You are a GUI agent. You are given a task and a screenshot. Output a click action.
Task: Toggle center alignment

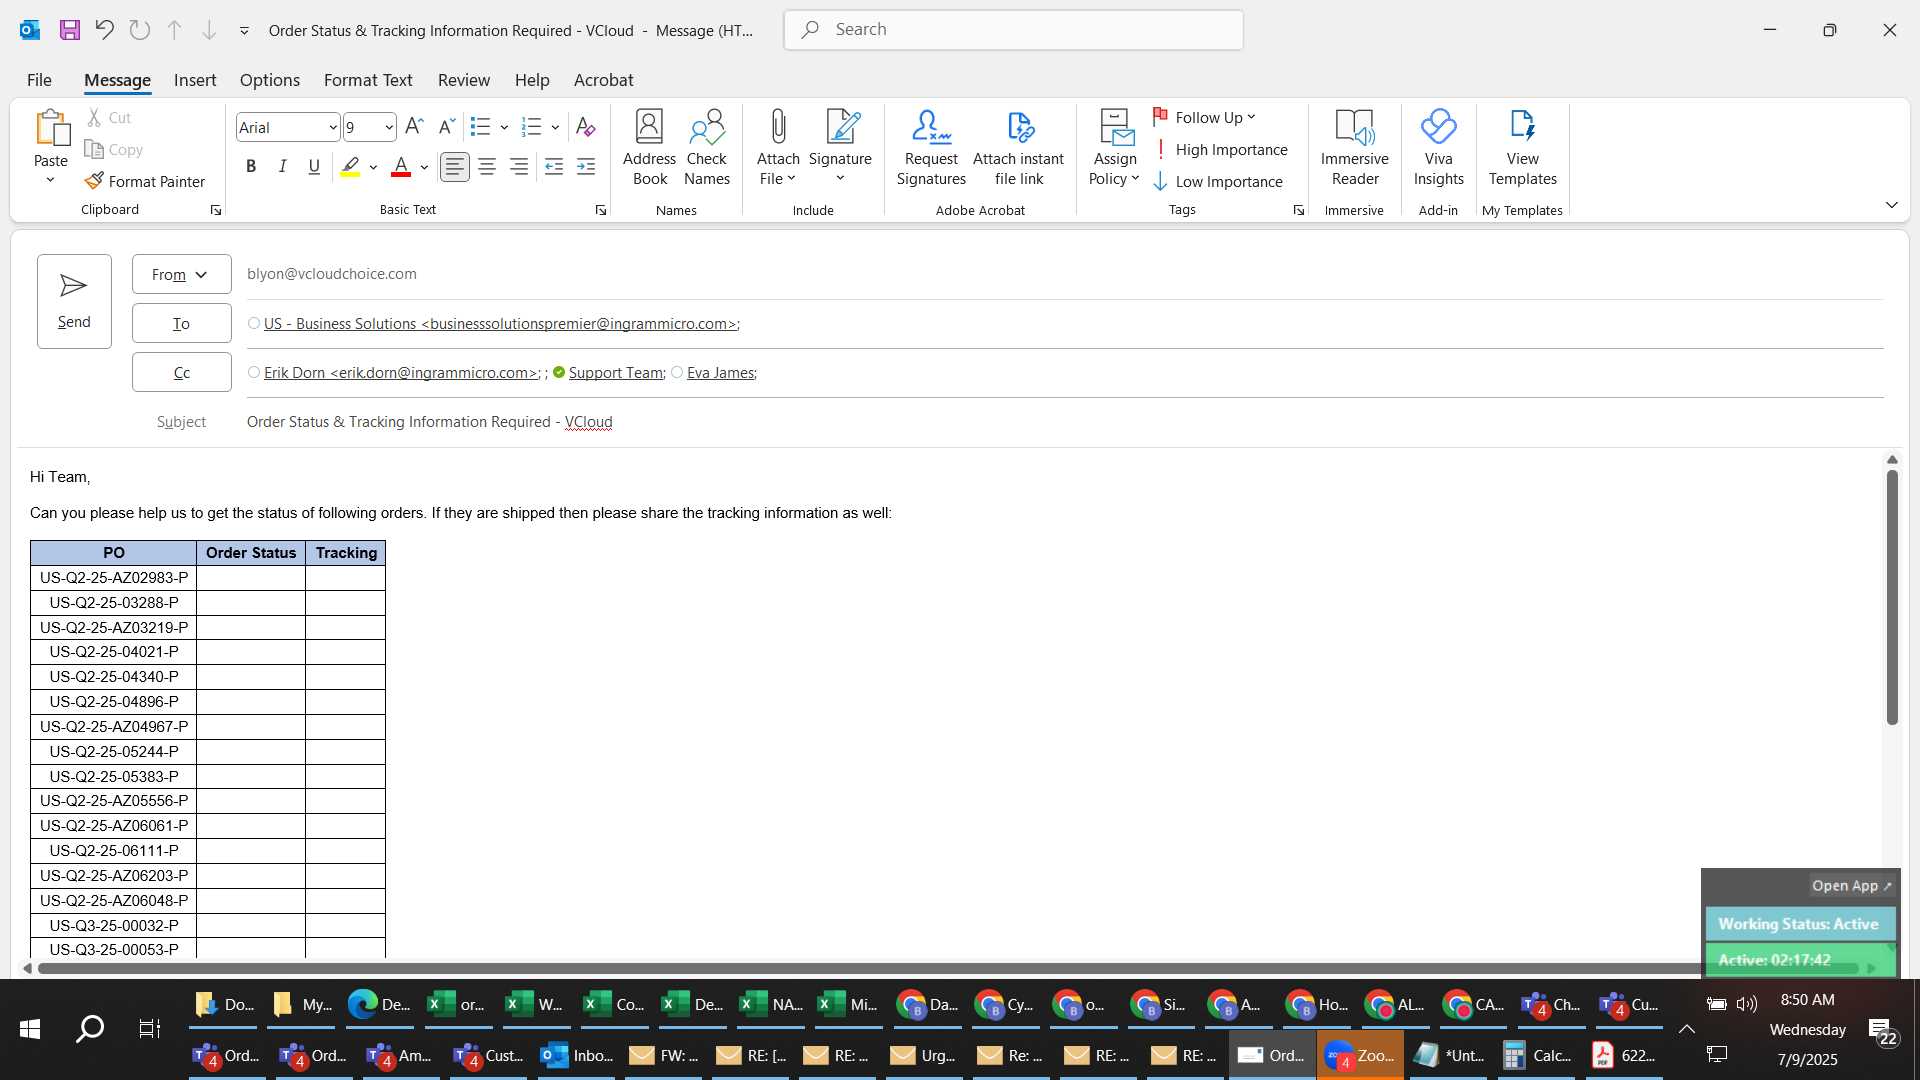(x=487, y=167)
